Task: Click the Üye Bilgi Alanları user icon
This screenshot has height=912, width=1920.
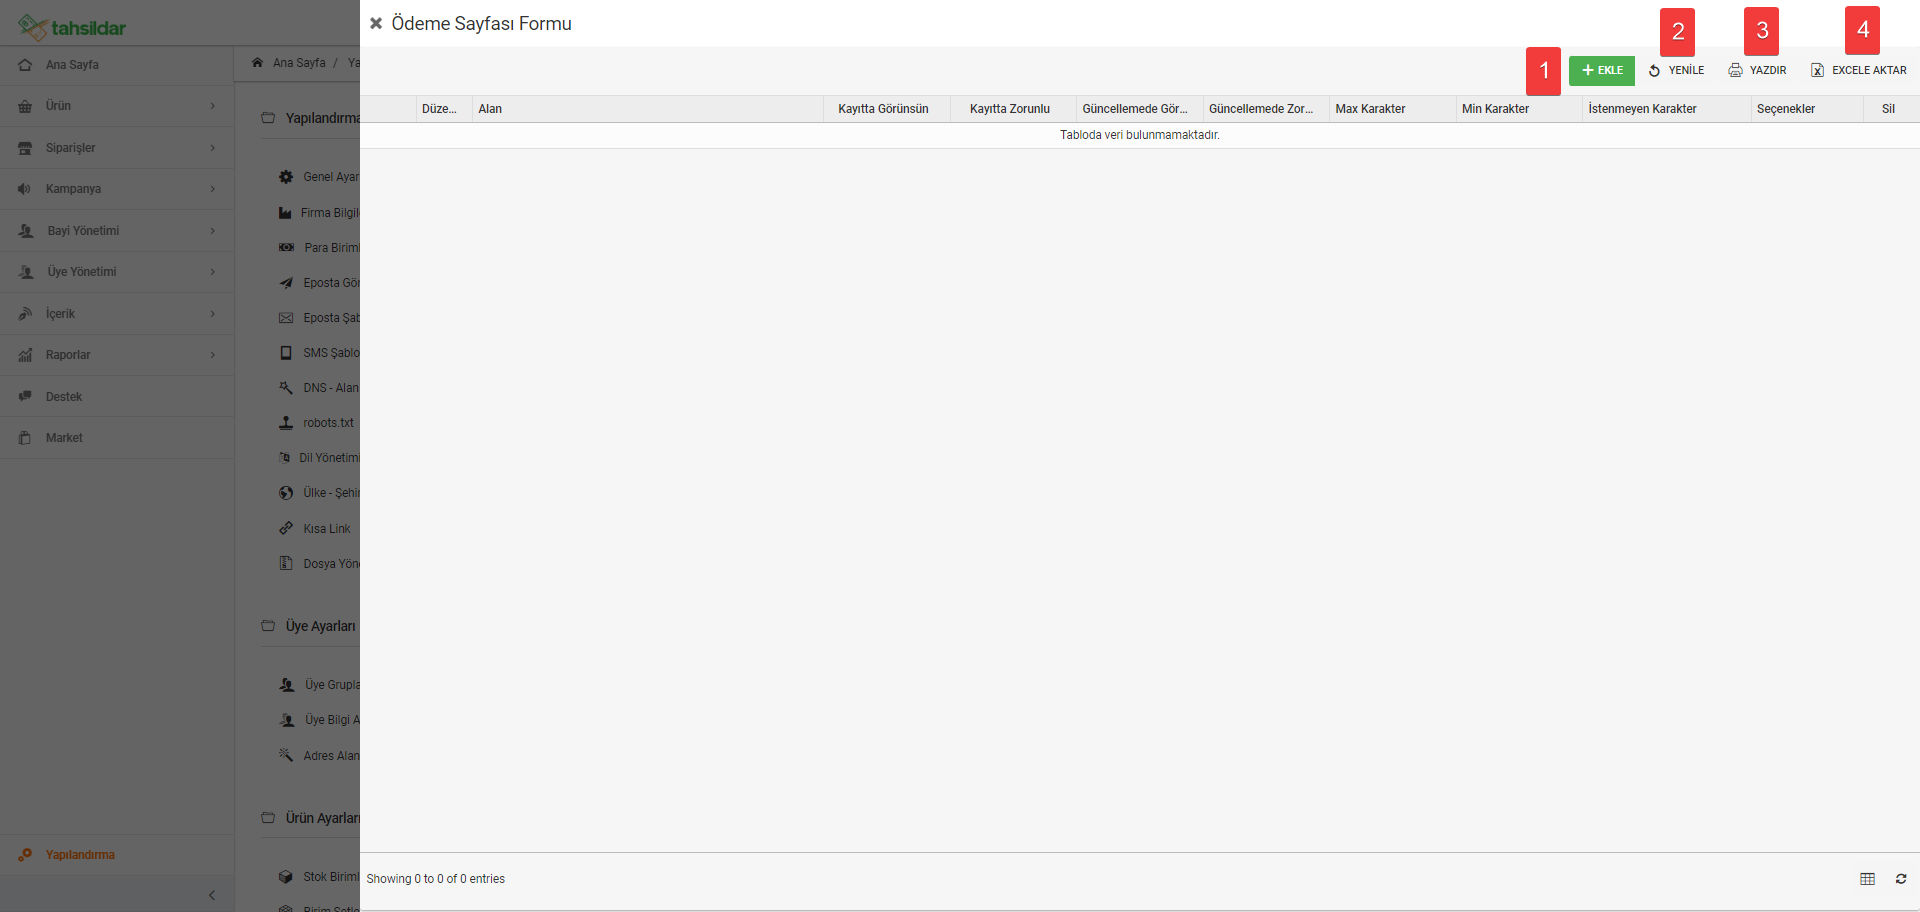Action: coord(287,720)
